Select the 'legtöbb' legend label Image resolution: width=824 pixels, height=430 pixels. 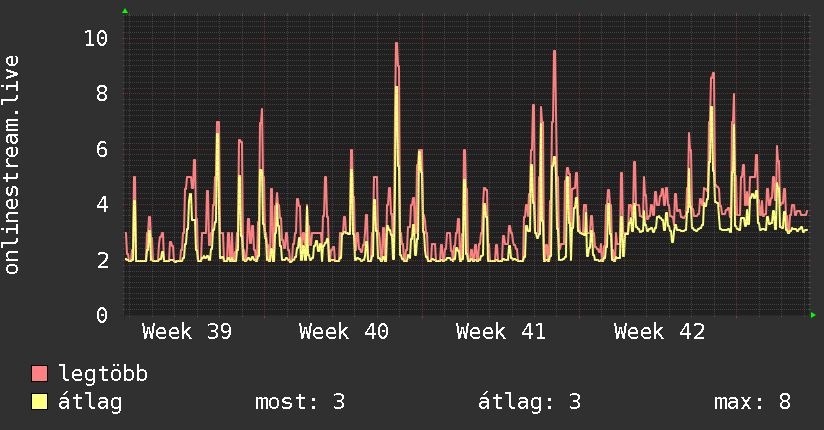coord(103,374)
